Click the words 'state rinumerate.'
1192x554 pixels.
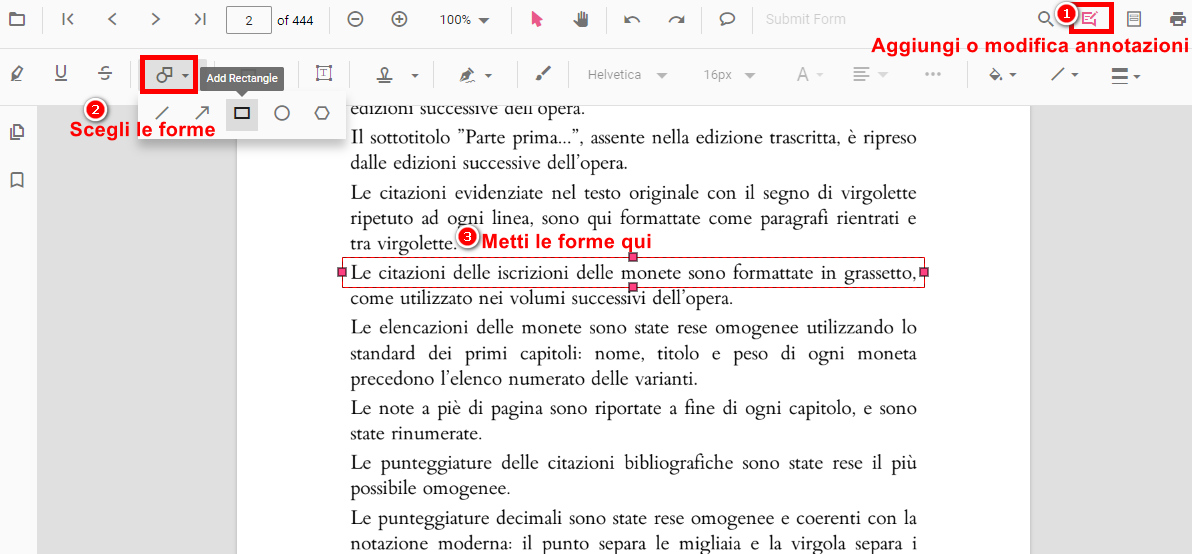(x=416, y=435)
